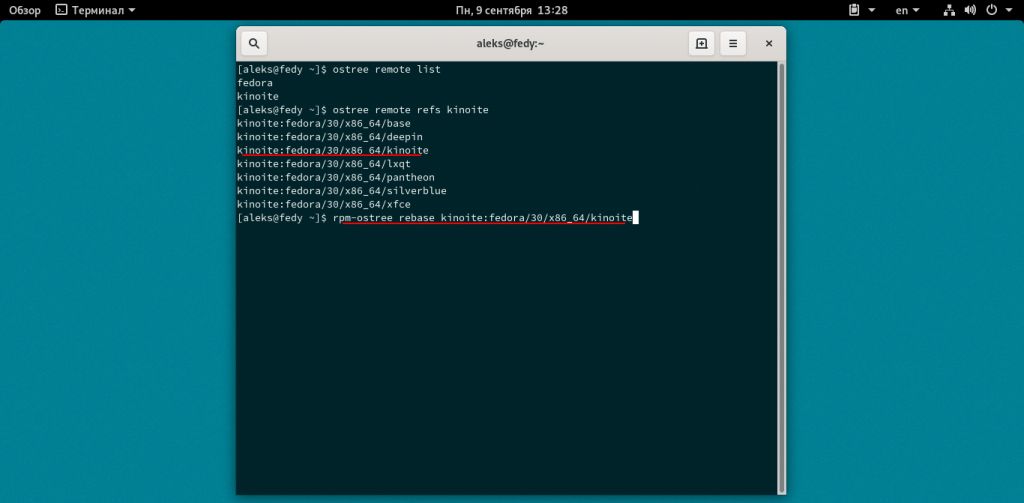This screenshot has height=503, width=1024.
Task: Click the terminal icon in top bar
Action: click(61, 10)
